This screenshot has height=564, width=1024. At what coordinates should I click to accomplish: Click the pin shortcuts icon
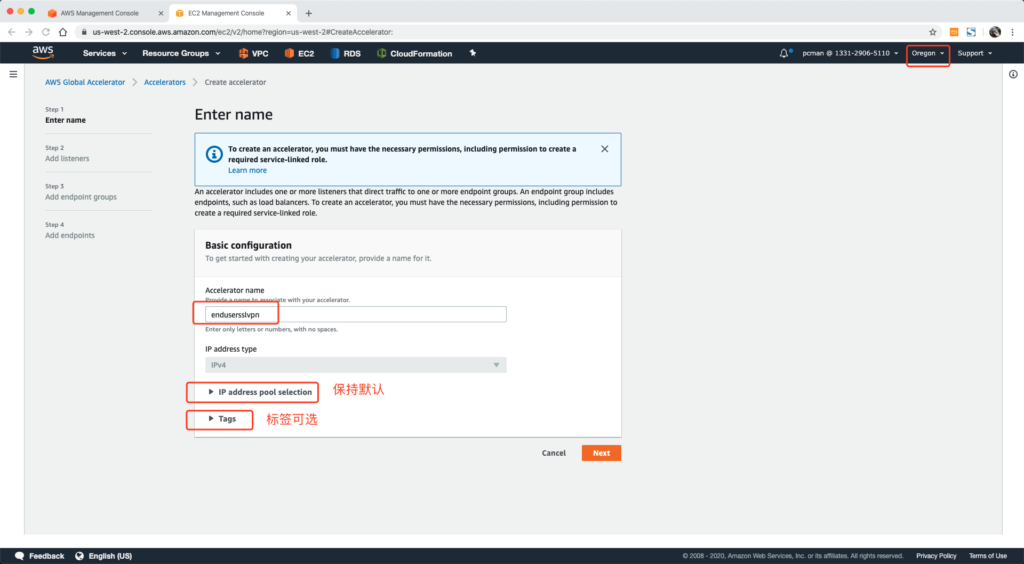(x=472, y=53)
